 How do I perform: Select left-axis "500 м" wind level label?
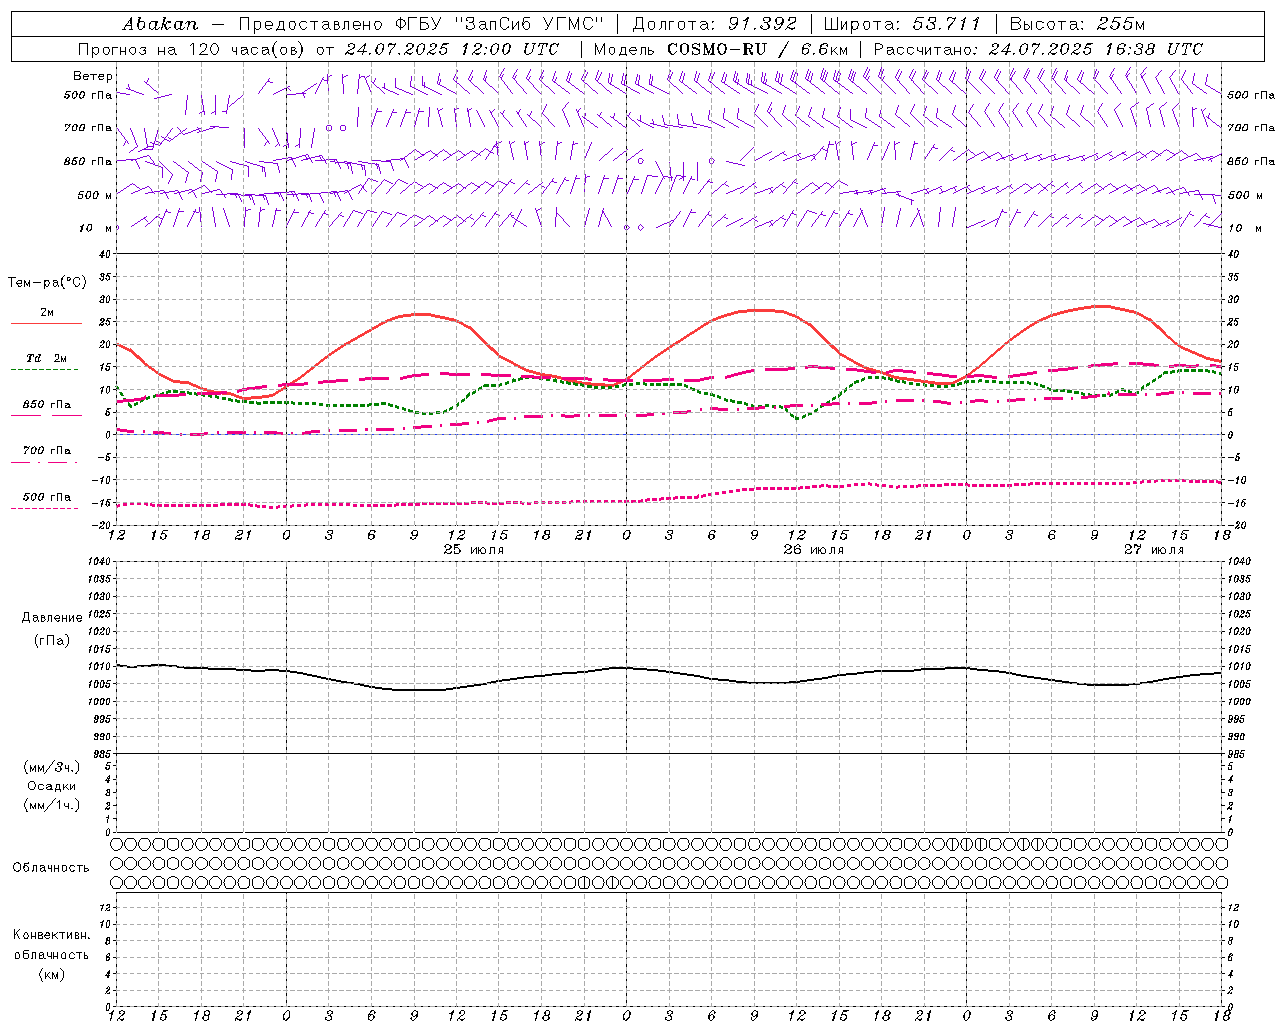point(94,195)
